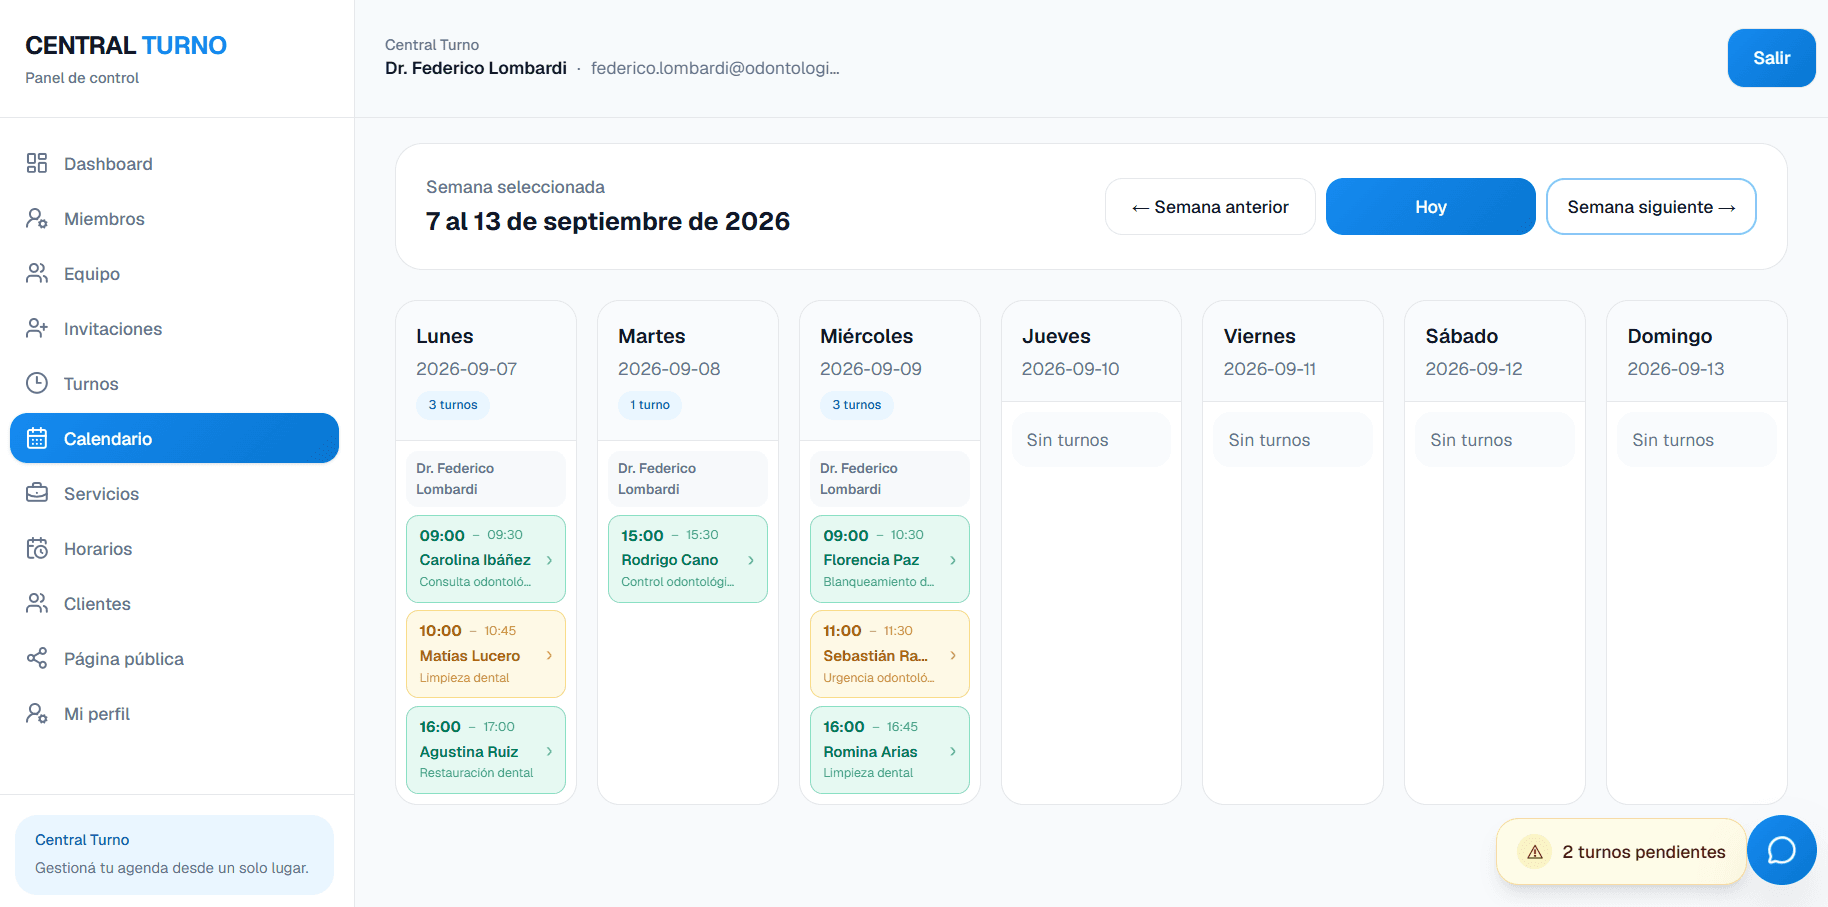
Task: Click the Hoy button
Action: (x=1430, y=207)
